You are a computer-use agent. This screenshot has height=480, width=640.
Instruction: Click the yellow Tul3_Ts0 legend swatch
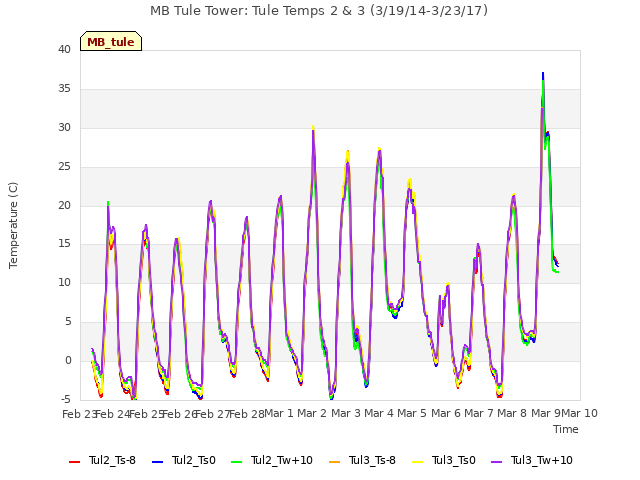pyautogui.click(x=418, y=462)
